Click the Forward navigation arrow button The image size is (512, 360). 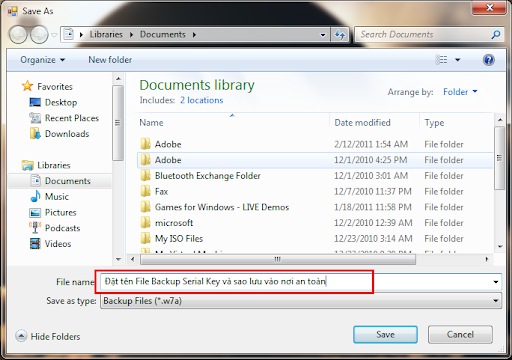point(39,34)
